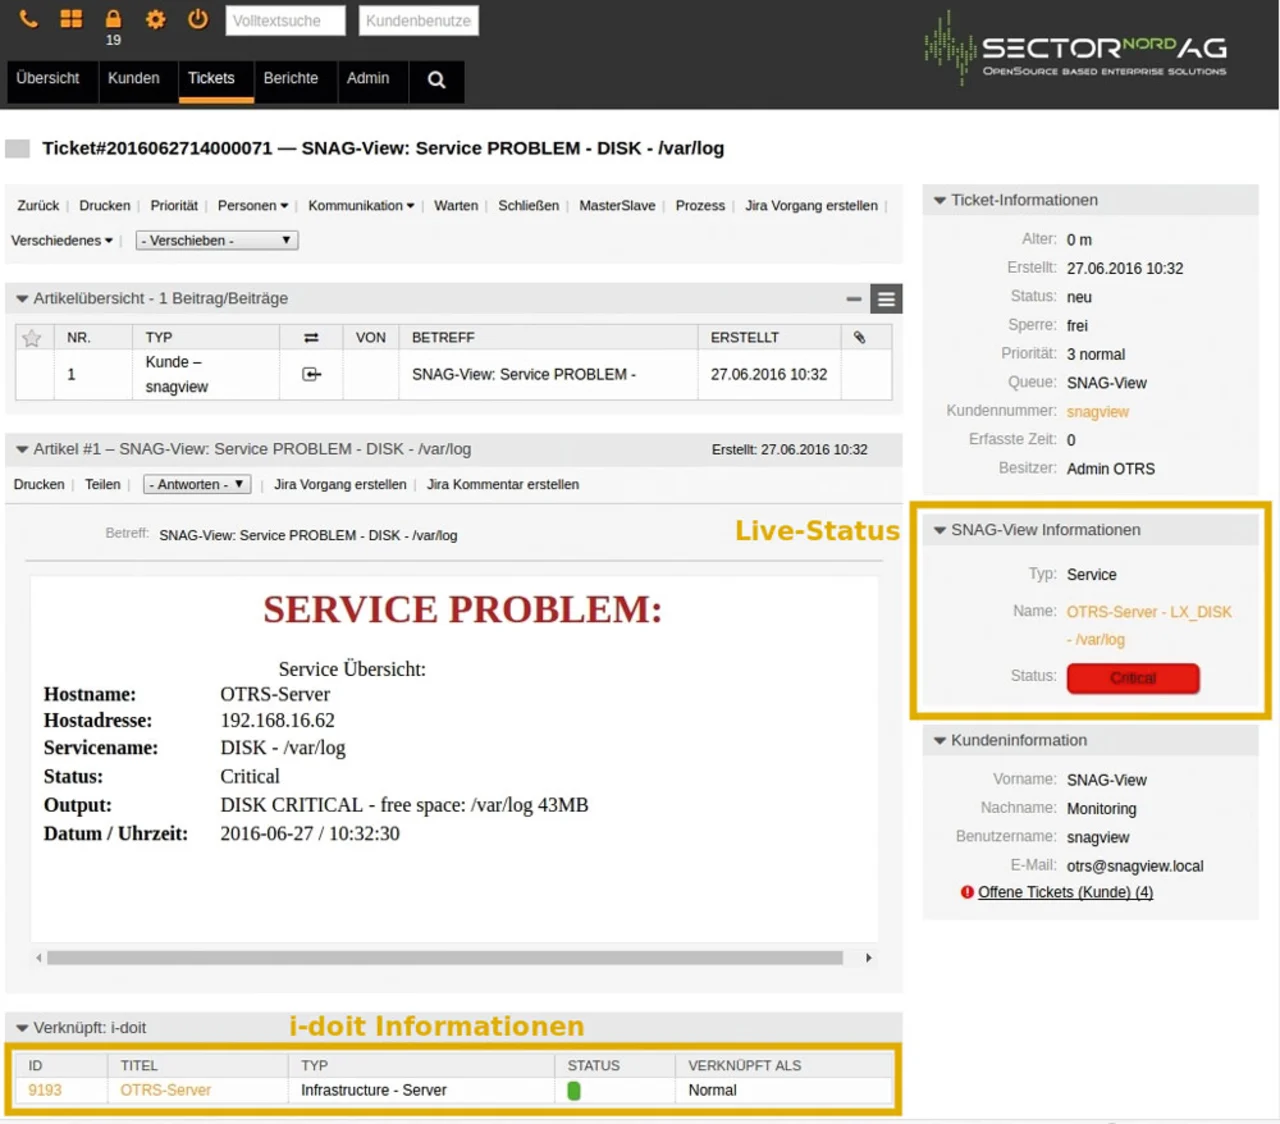Open the Antworten reply dropdown
Screen dimensions: 1280x1124
coord(197,484)
